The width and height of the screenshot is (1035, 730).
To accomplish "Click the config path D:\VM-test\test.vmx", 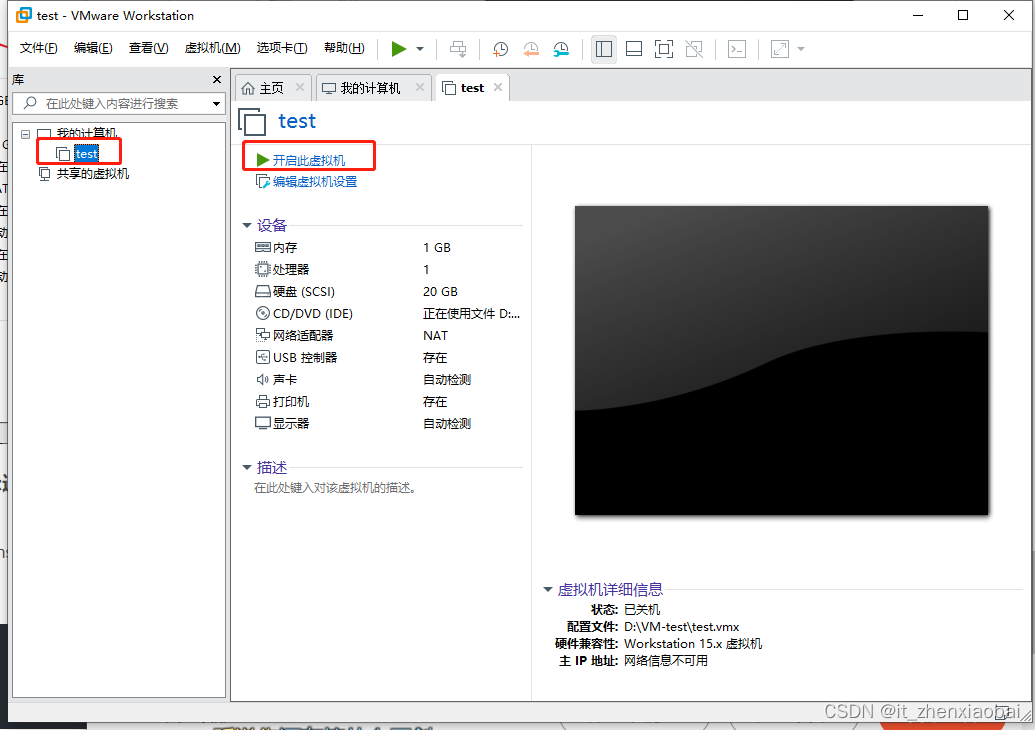I will click(681, 627).
